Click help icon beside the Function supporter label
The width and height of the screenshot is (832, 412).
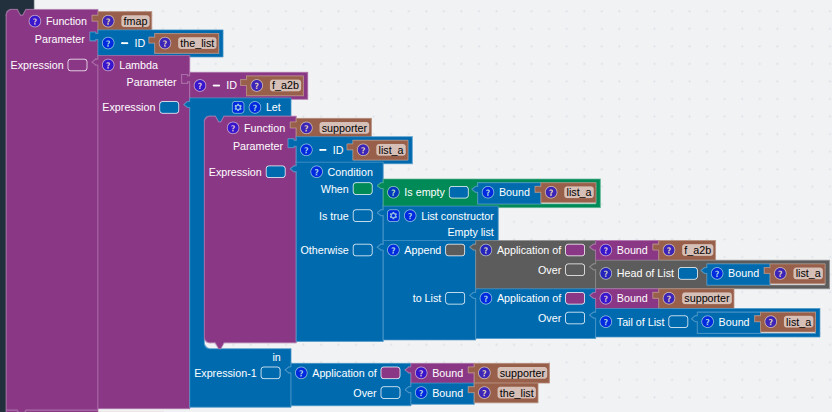(x=233, y=128)
